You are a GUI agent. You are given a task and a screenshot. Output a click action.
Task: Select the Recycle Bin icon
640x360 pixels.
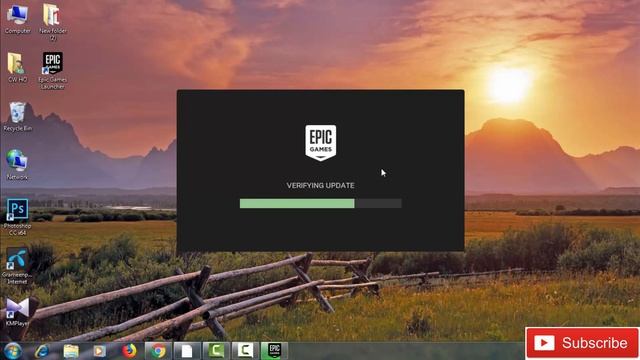[17, 117]
